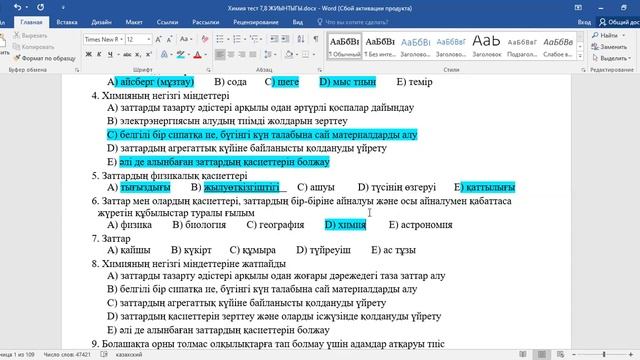Viewport: 640px width, 360px height.
Task: Justify the paragraph text
Action: (x=253, y=54)
